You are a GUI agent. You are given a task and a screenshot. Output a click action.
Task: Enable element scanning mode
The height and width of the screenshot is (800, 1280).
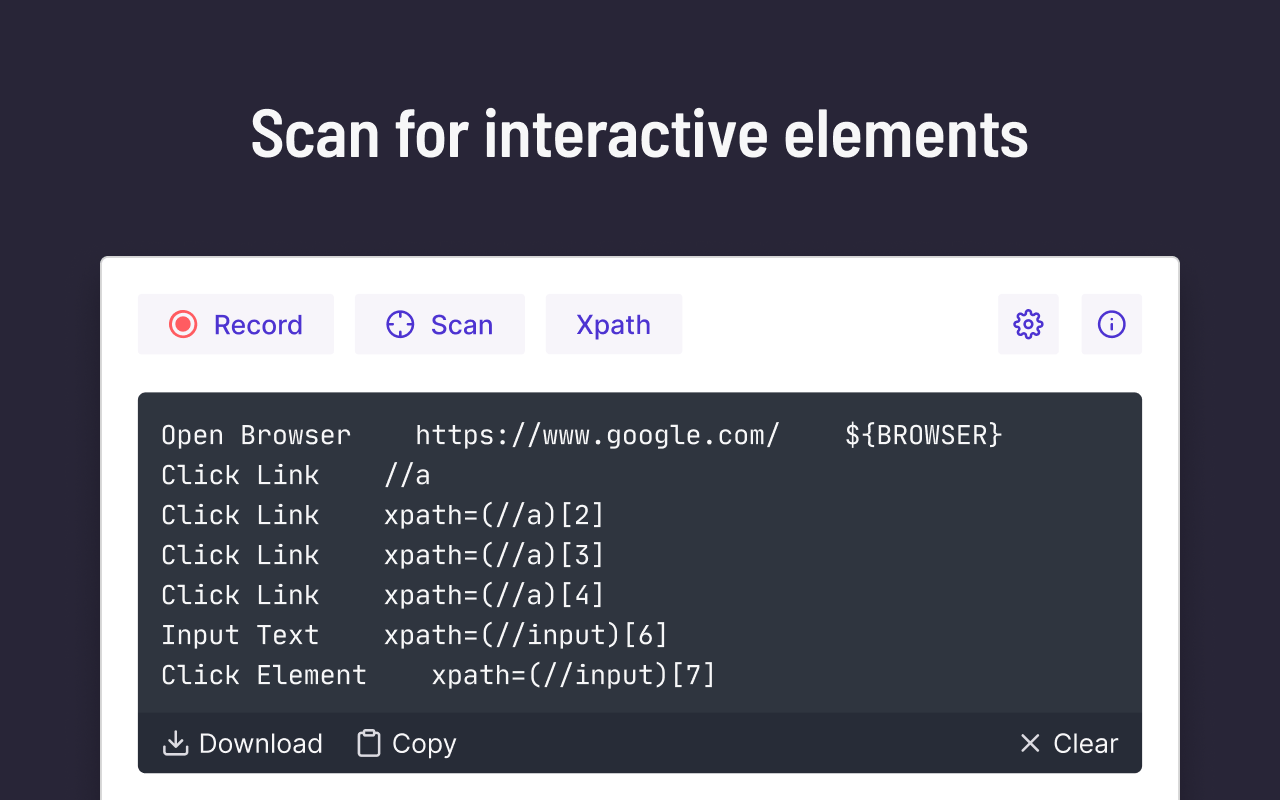tap(439, 324)
